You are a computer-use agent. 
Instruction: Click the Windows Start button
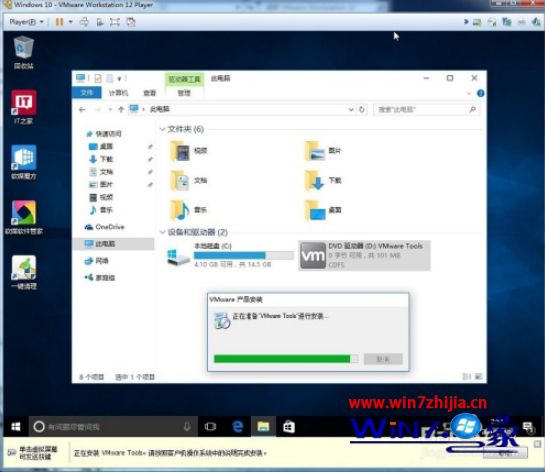(x=16, y=426)
